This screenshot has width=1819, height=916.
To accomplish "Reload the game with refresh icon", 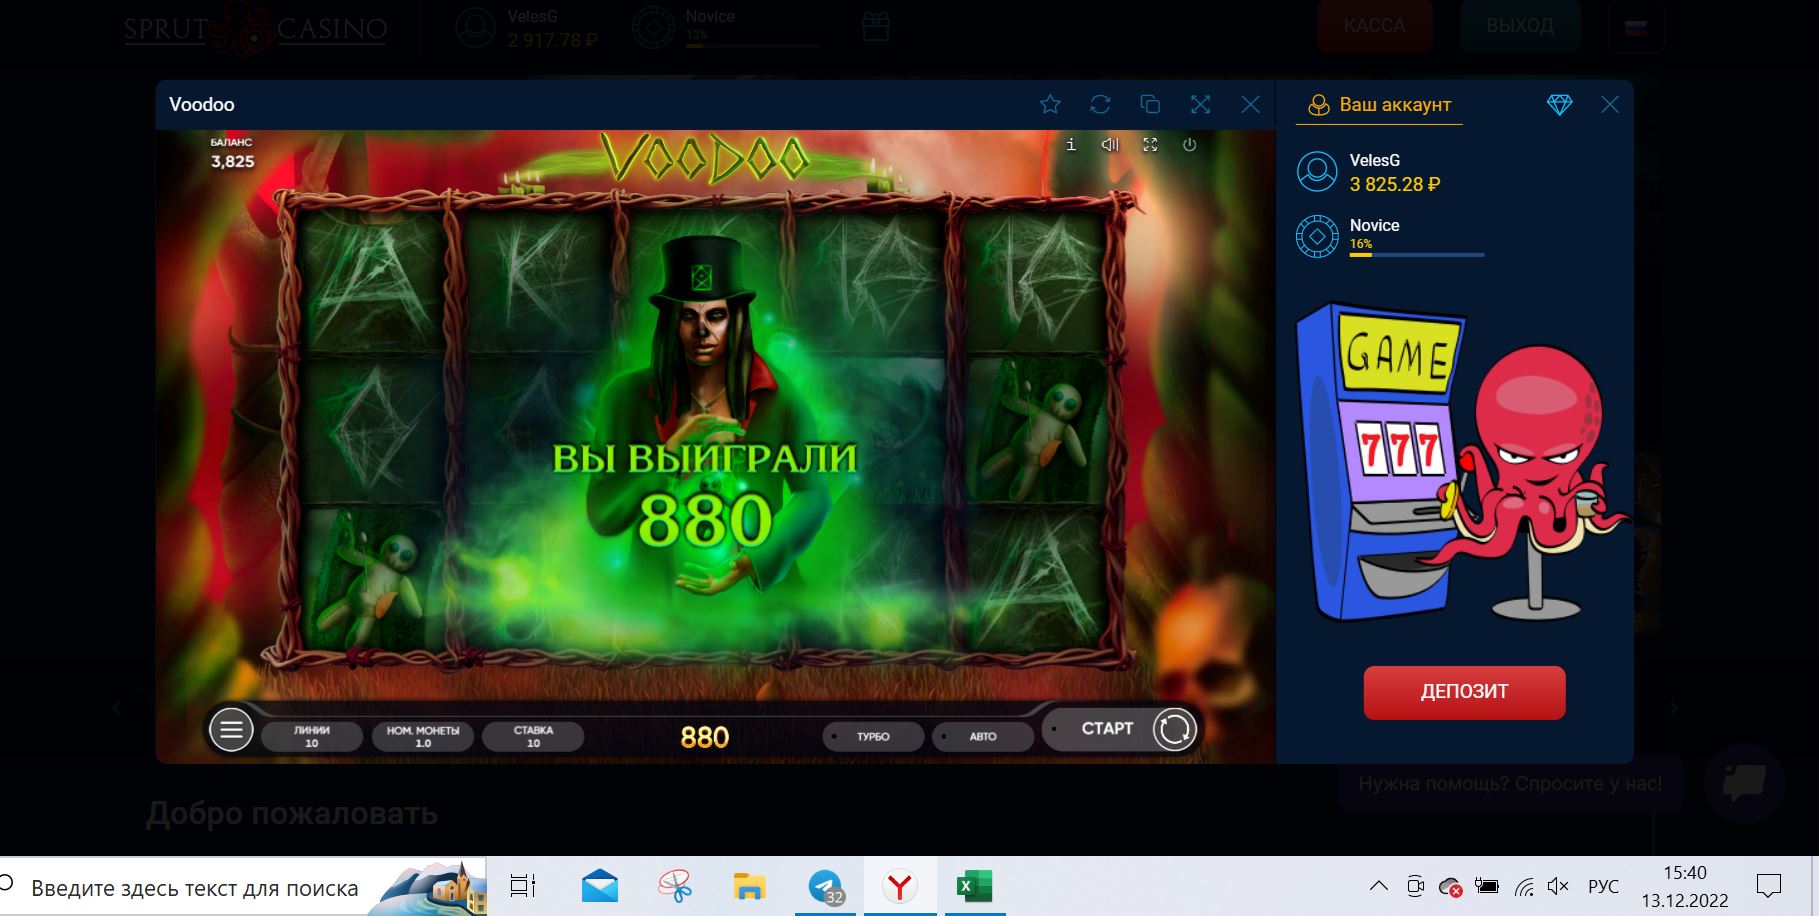I will coord(1100,105).
